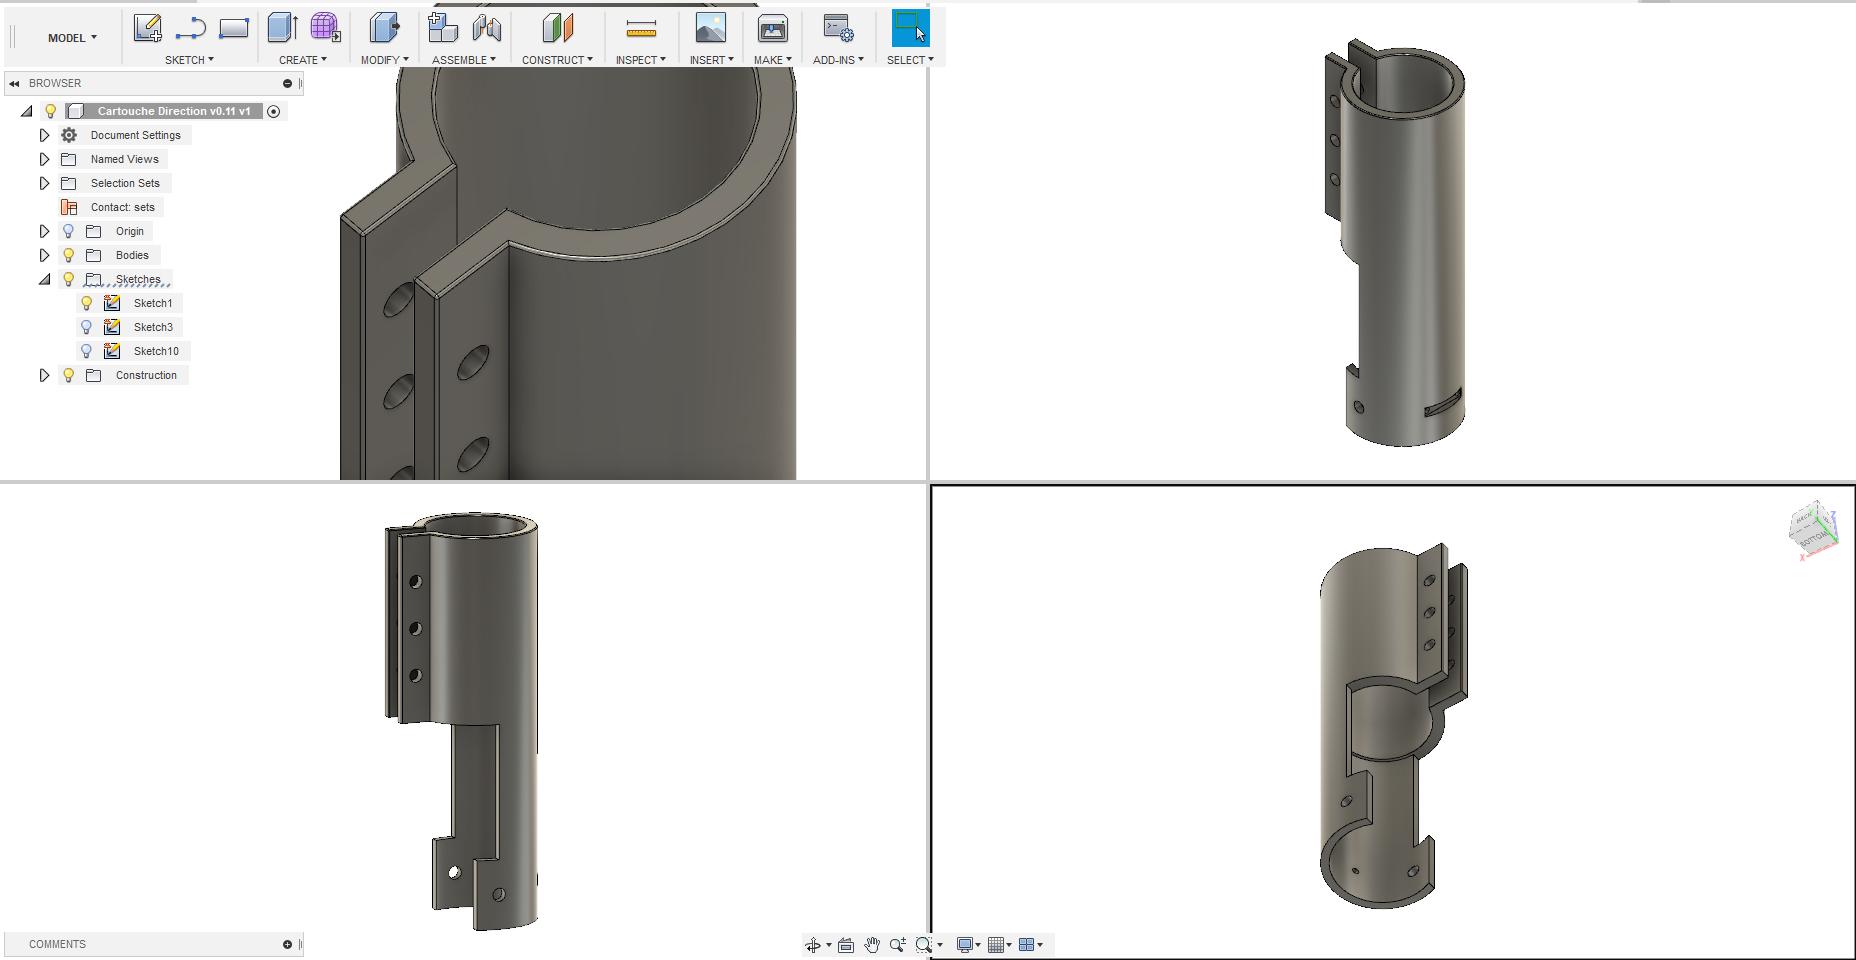1856x960 pixels.
Task: Collapse the Browser panel arrows
Action: [x=14, y=83]
